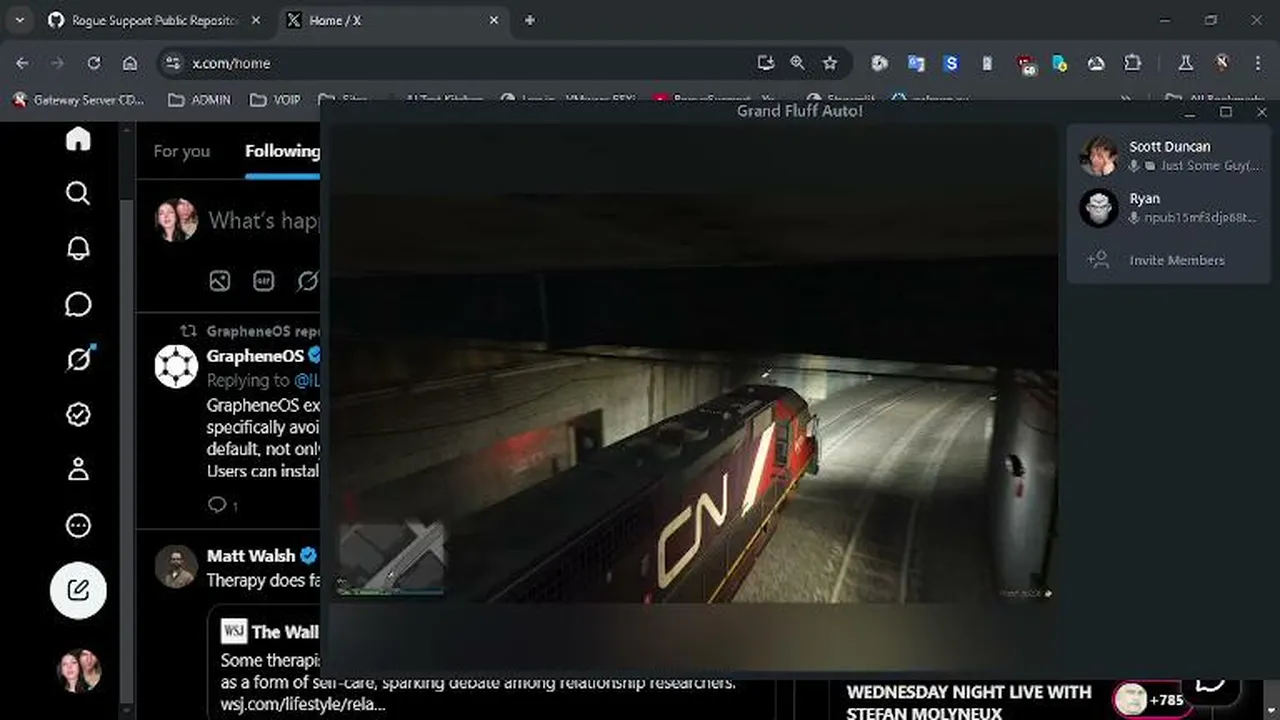Go to X Home via house icon
The height and width of the screenshot is (720, 1280).
point(78,139)
